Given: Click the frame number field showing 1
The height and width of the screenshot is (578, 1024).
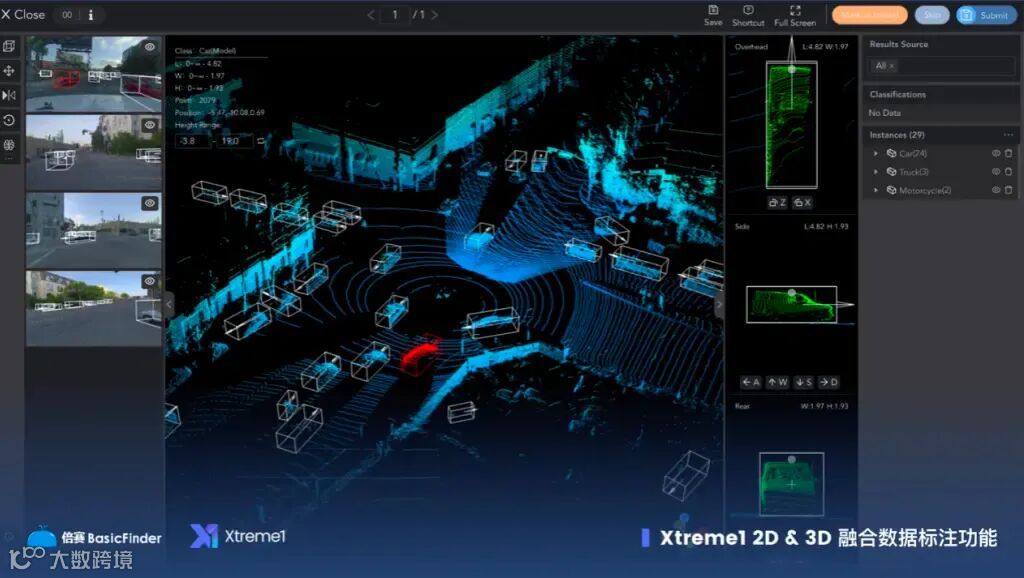Looking at the screenshot, I should [394, 14].
